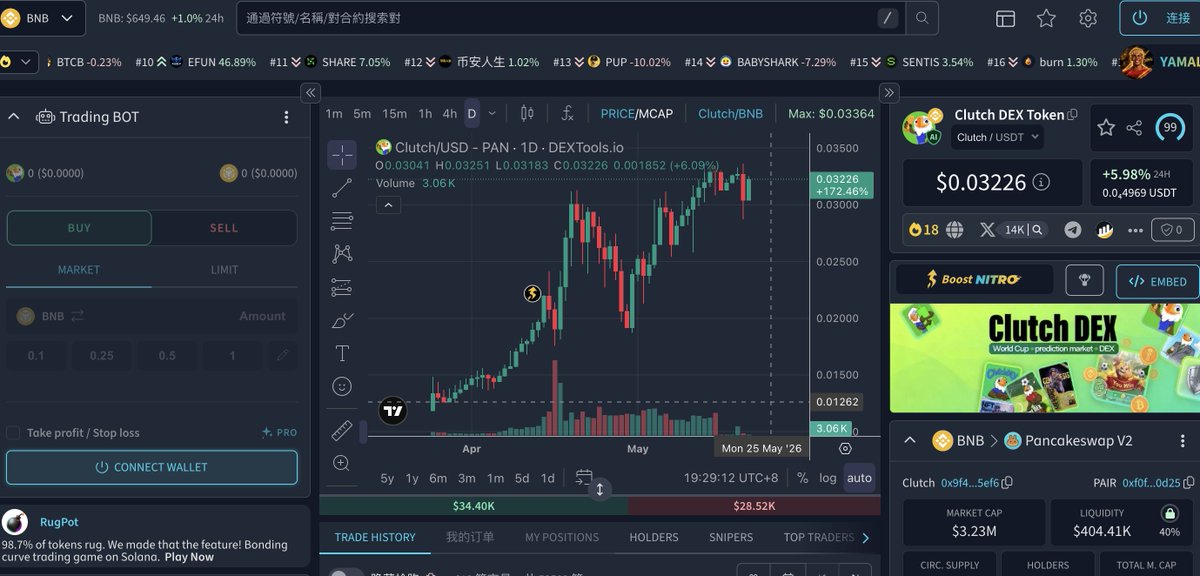Add Clutch token to favorites star
Image resolution: width=1200 pixels, height=576 pixels.
click(1106, 127)
